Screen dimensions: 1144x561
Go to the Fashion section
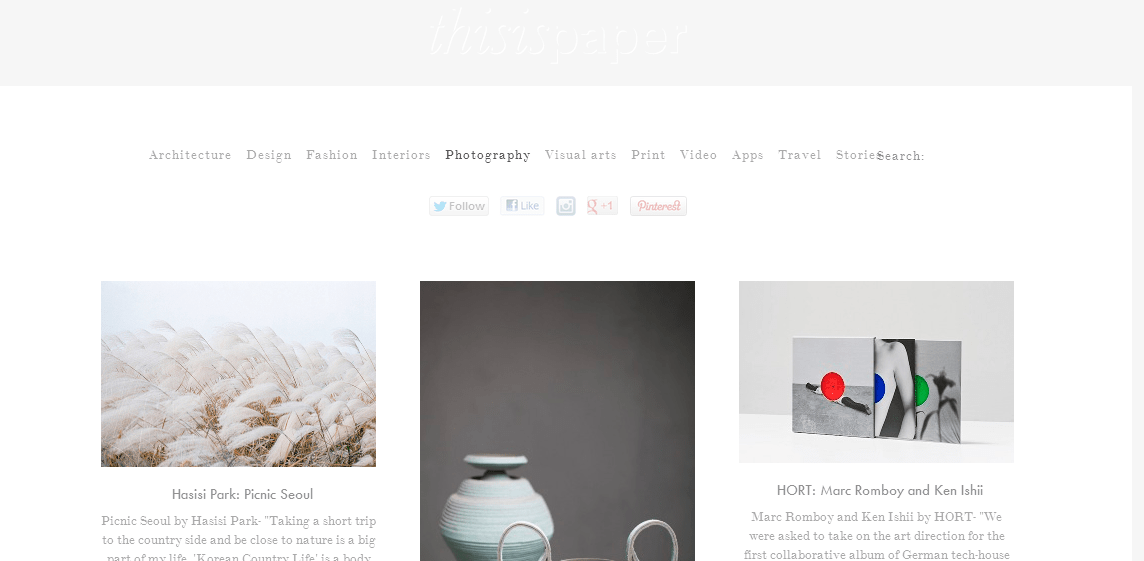[x=331, y=155]
